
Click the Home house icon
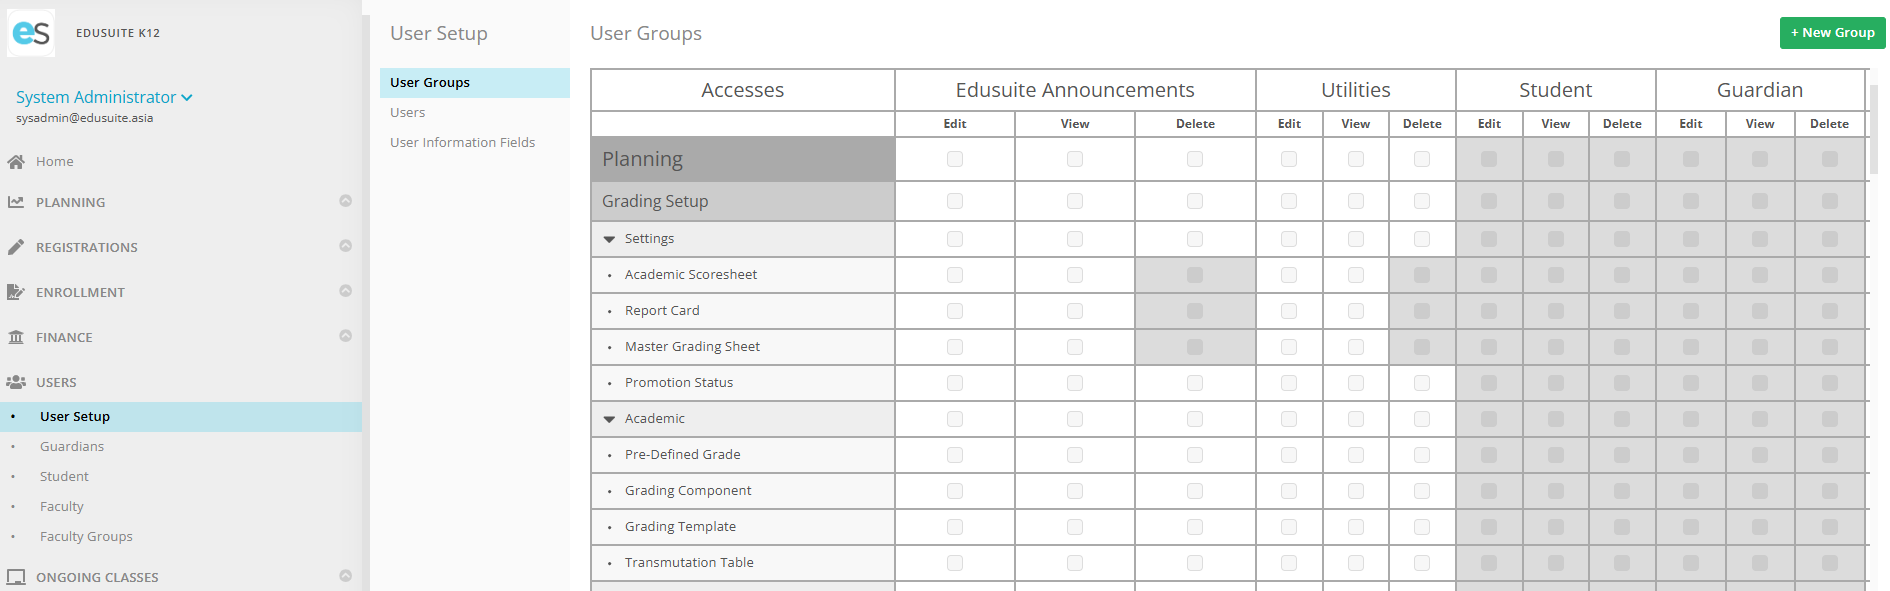16,162
